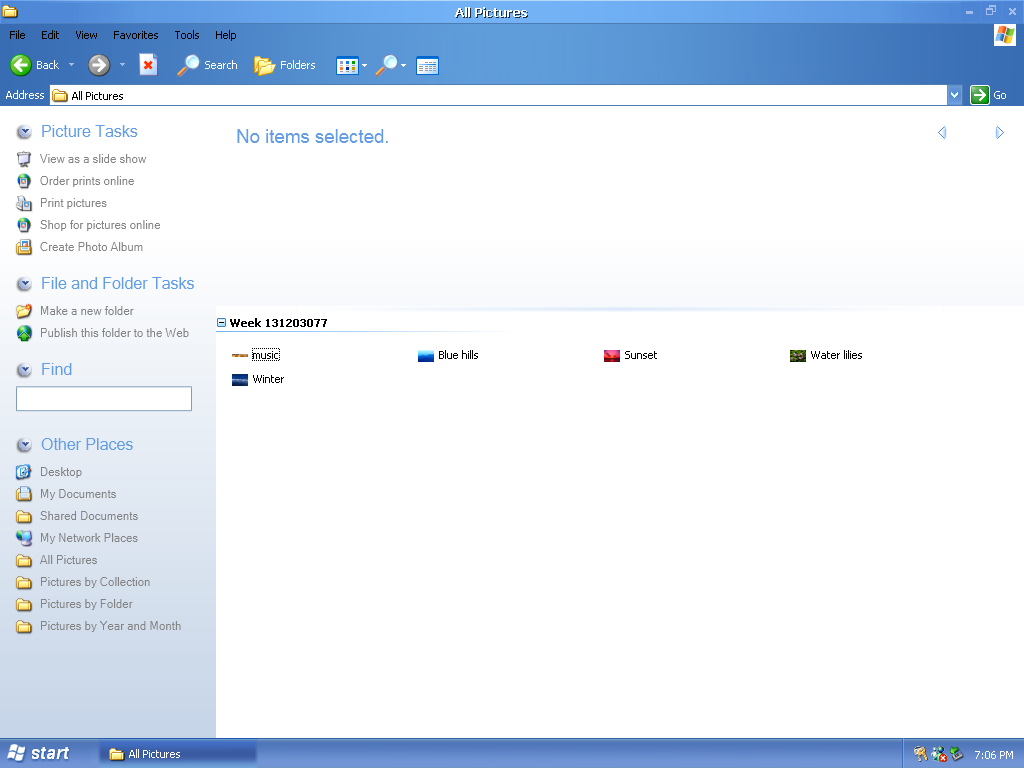Image resolution: width=1024 pixels, height=768 pixels.
Task: Open the Help menu
Action: 225,35
